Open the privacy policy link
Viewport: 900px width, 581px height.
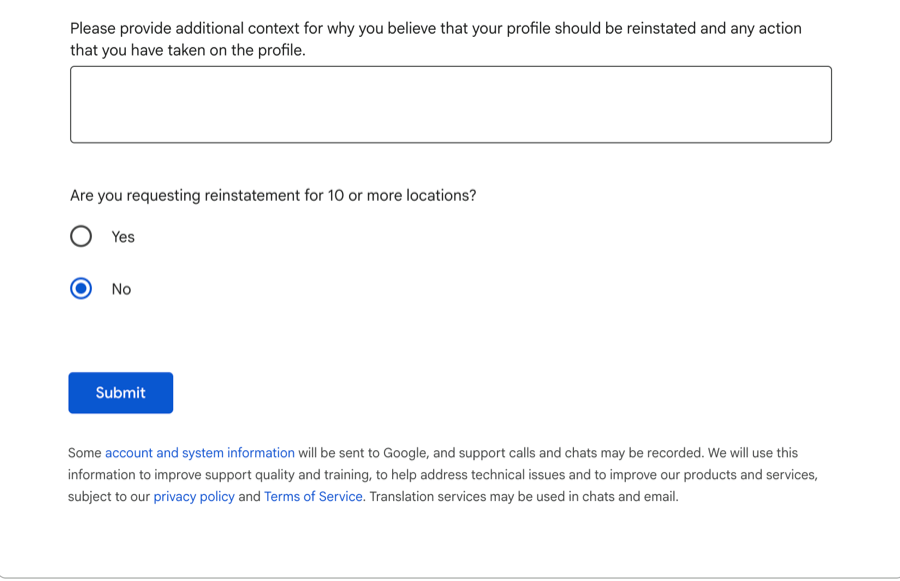[x=194, y=497]
